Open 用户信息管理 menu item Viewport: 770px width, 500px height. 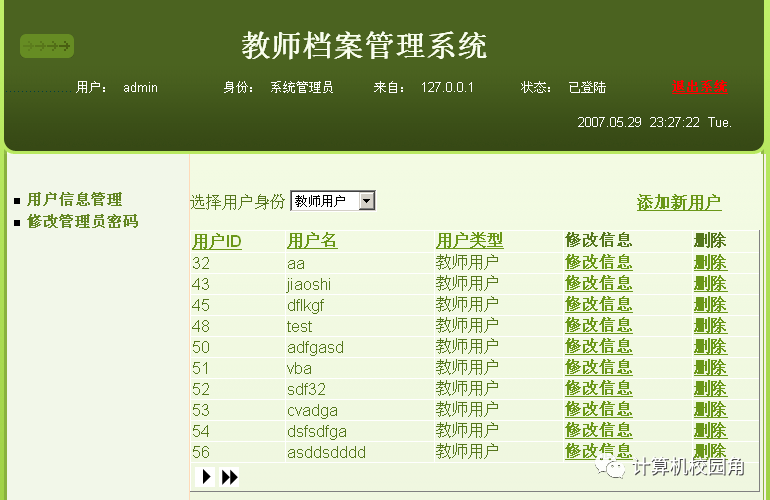click(75, 199)
